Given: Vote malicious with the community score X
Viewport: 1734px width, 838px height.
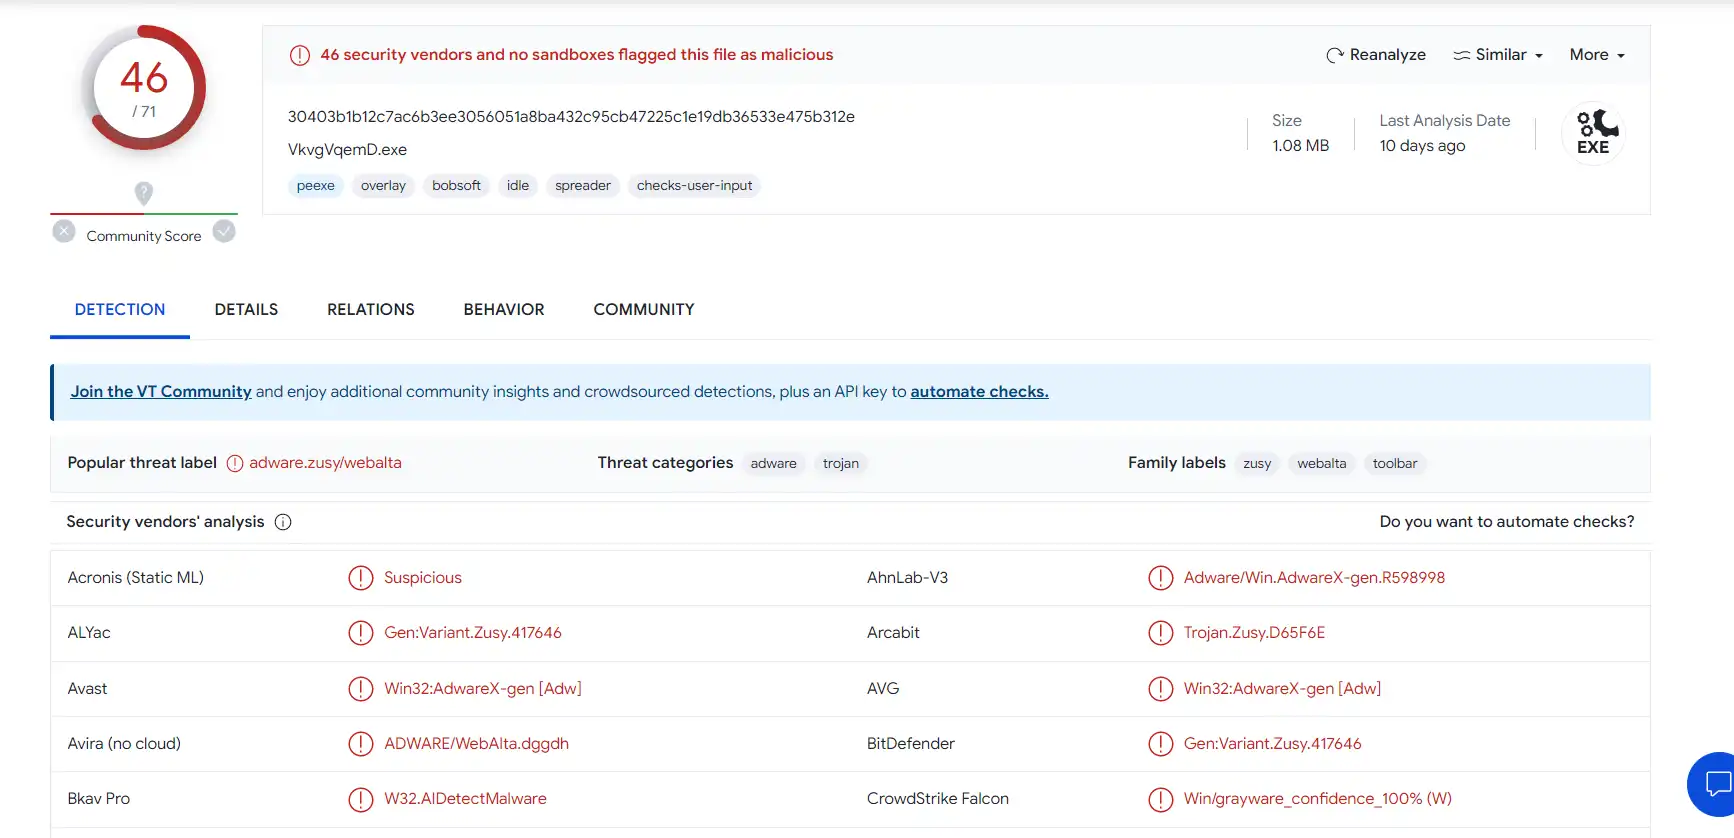Looking at the screenshot, I should click(x=64, y=232).
